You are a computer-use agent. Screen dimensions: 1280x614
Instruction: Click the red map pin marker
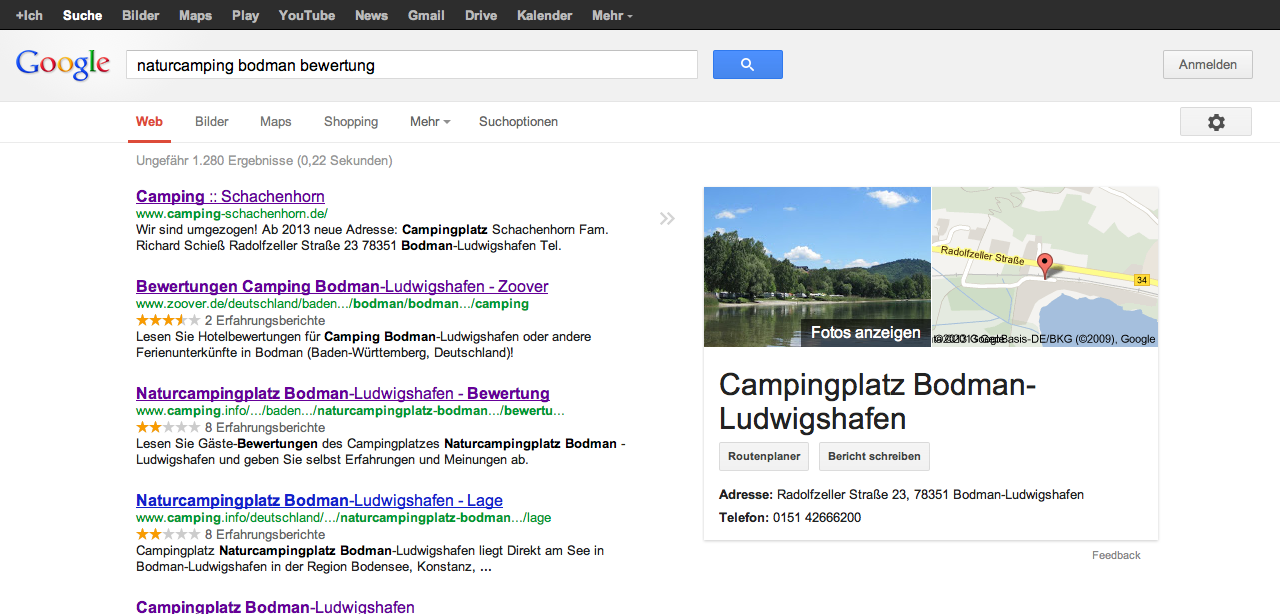pyautogui.click(x=1045, y=266)
